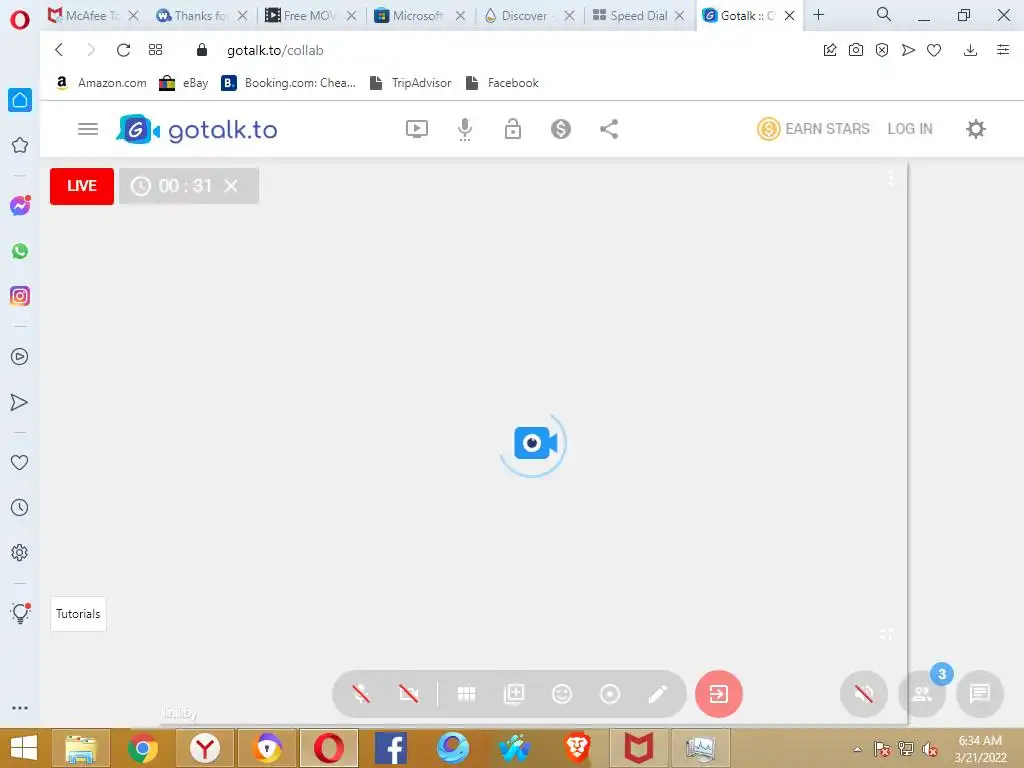This screenshot has height=768, width=1024.
Task: Bookmark page with the heart icon
Action: [934, 50]
